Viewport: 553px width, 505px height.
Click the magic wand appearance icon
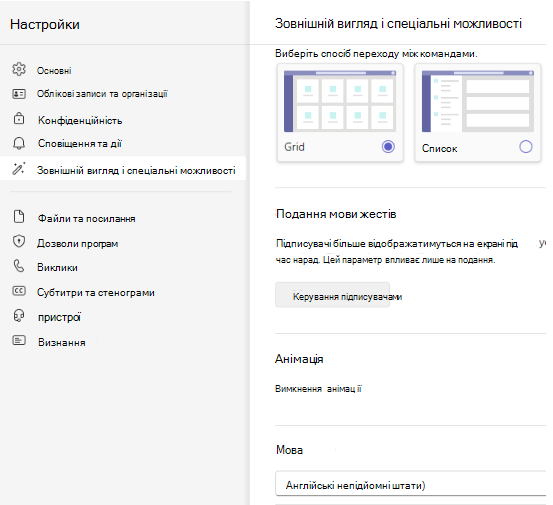tap(19, 169)
